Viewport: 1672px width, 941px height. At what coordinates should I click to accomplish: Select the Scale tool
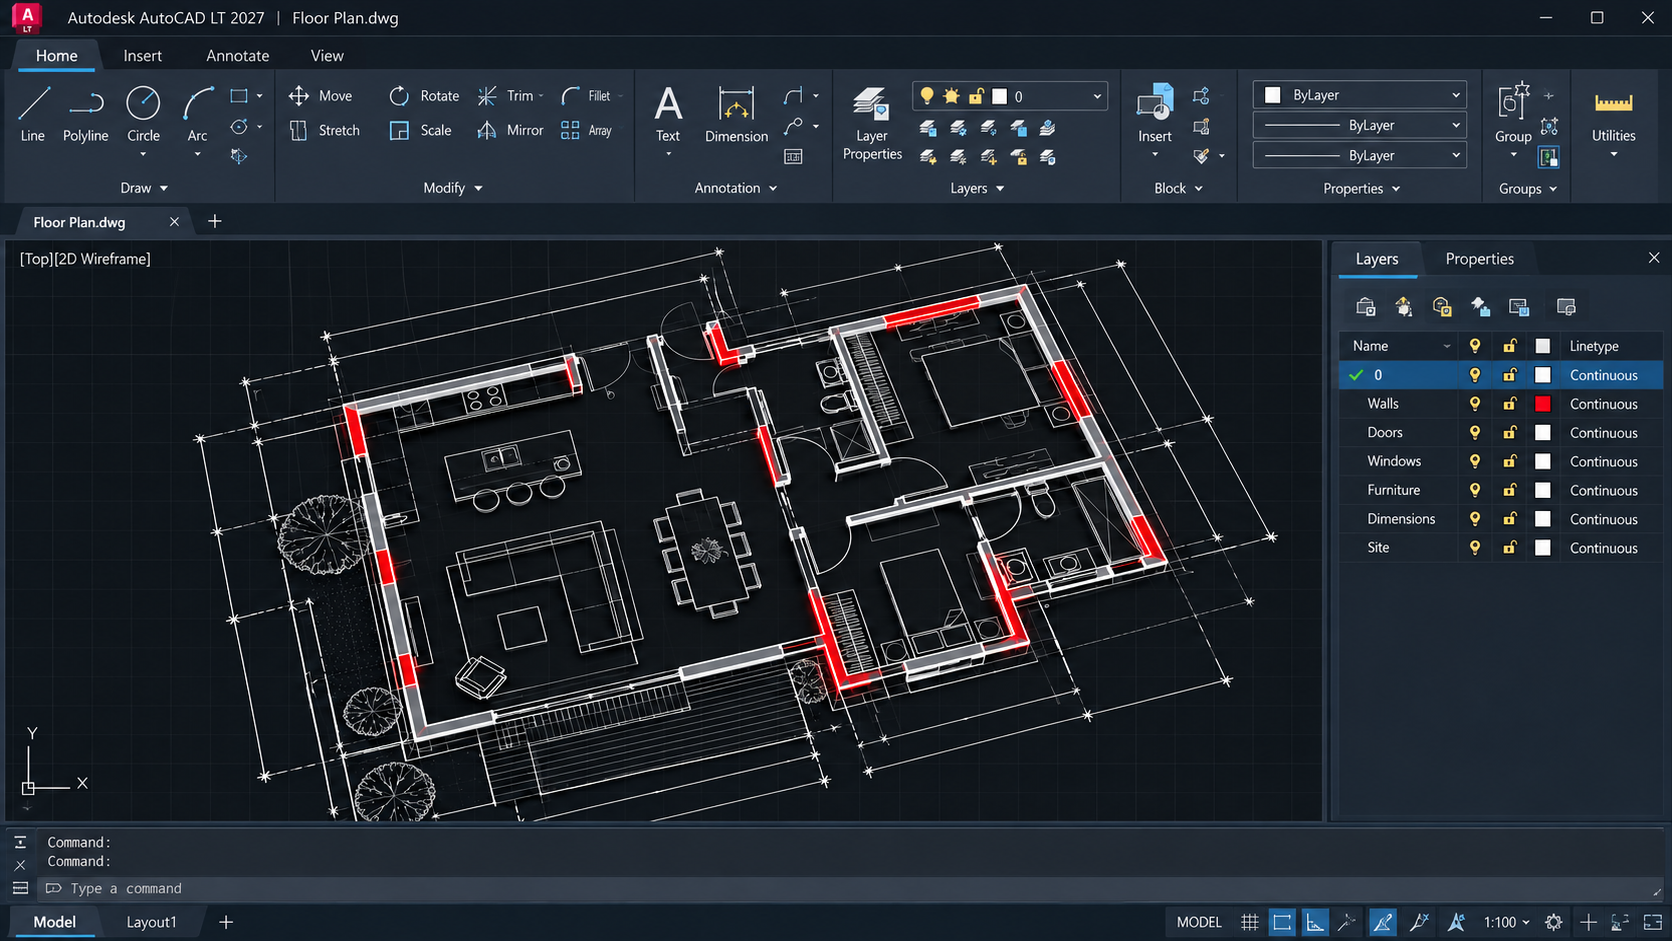point(420,130)
